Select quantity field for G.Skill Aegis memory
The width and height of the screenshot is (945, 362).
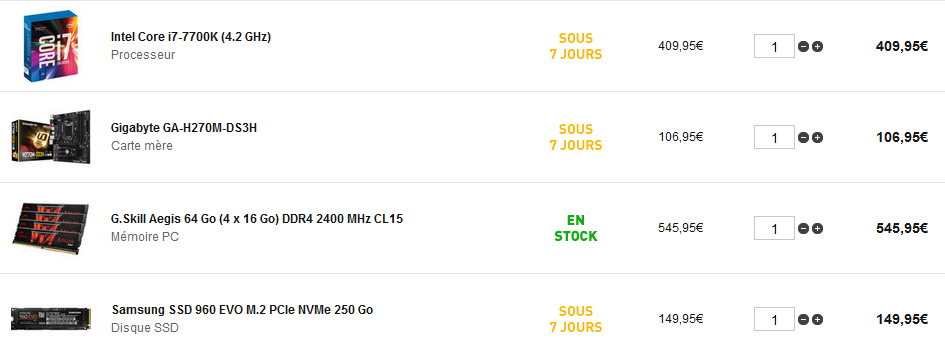(774, 228)
